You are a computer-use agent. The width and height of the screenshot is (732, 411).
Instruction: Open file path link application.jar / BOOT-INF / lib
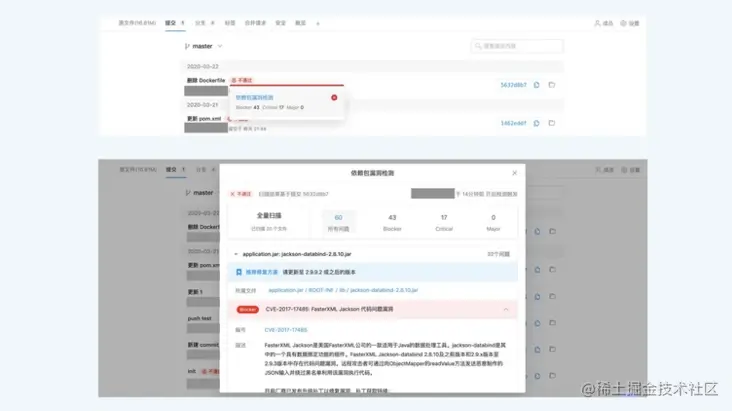point(343,290)
